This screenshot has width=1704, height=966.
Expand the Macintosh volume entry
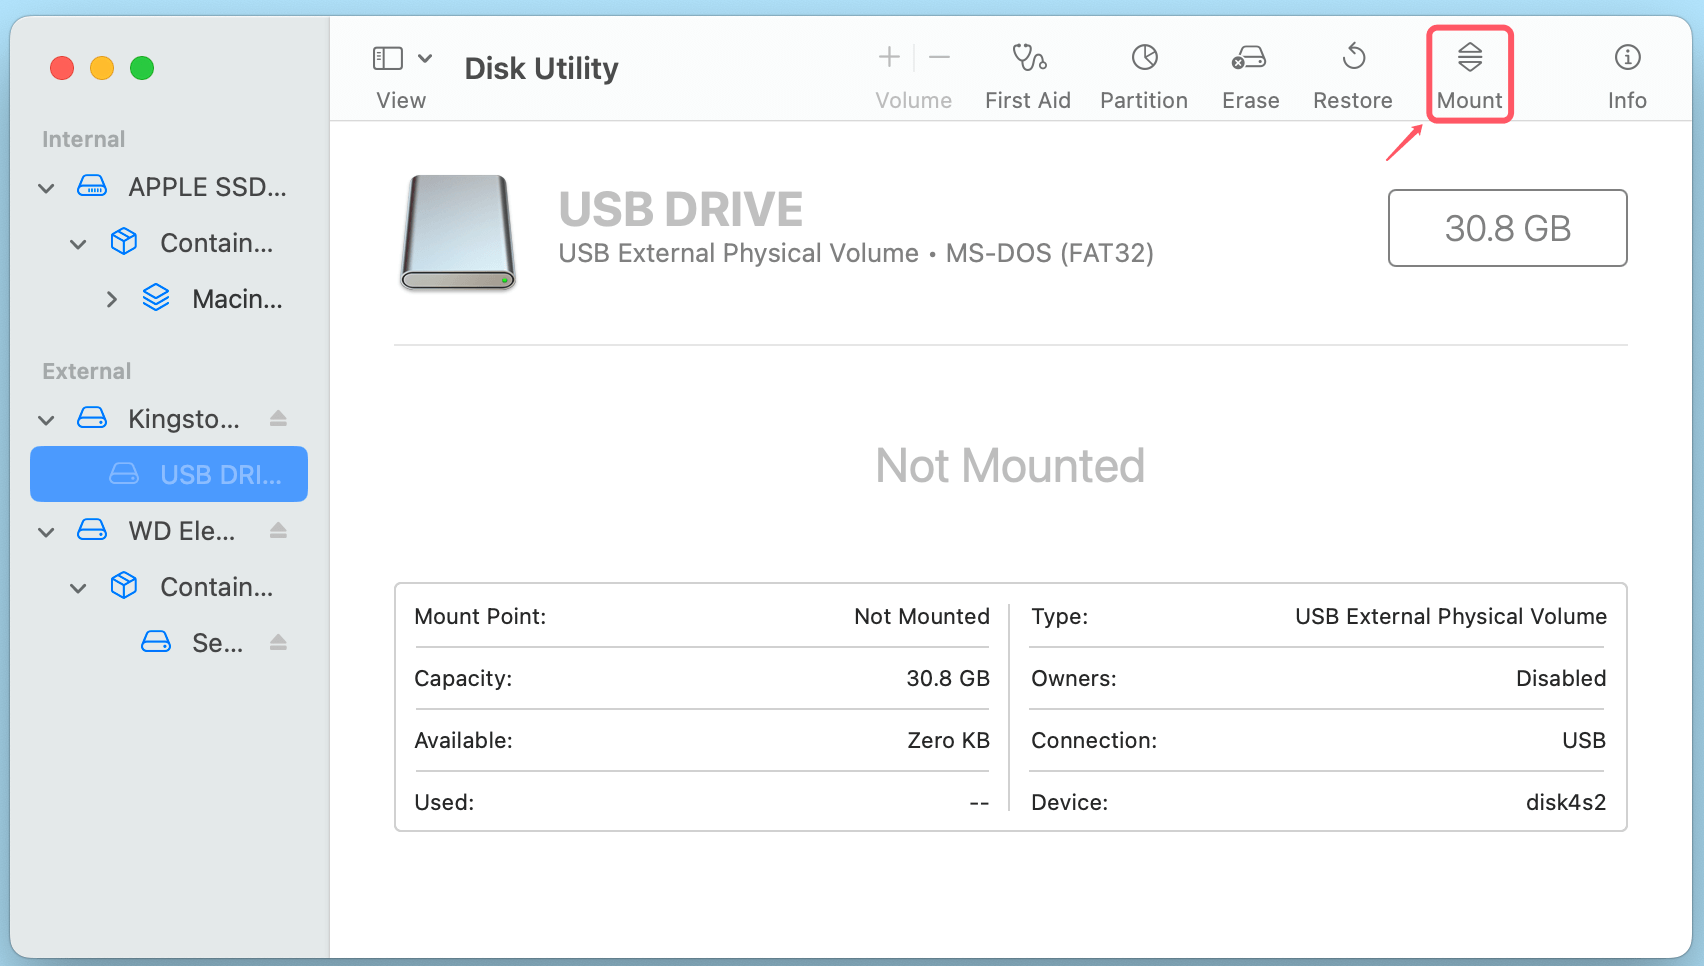111,298
